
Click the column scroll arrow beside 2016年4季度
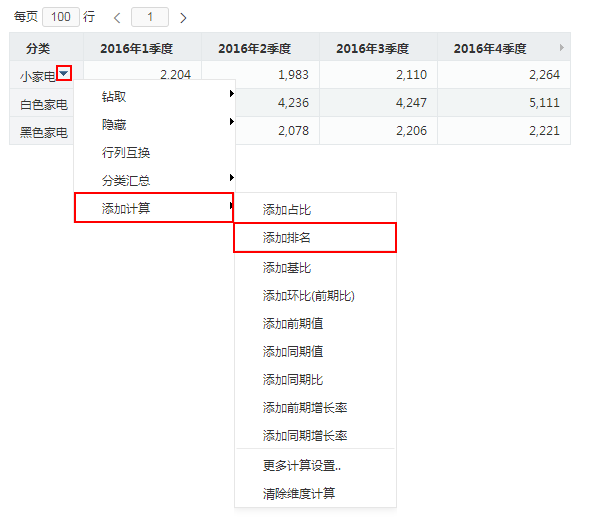click(x=562, y=48)
